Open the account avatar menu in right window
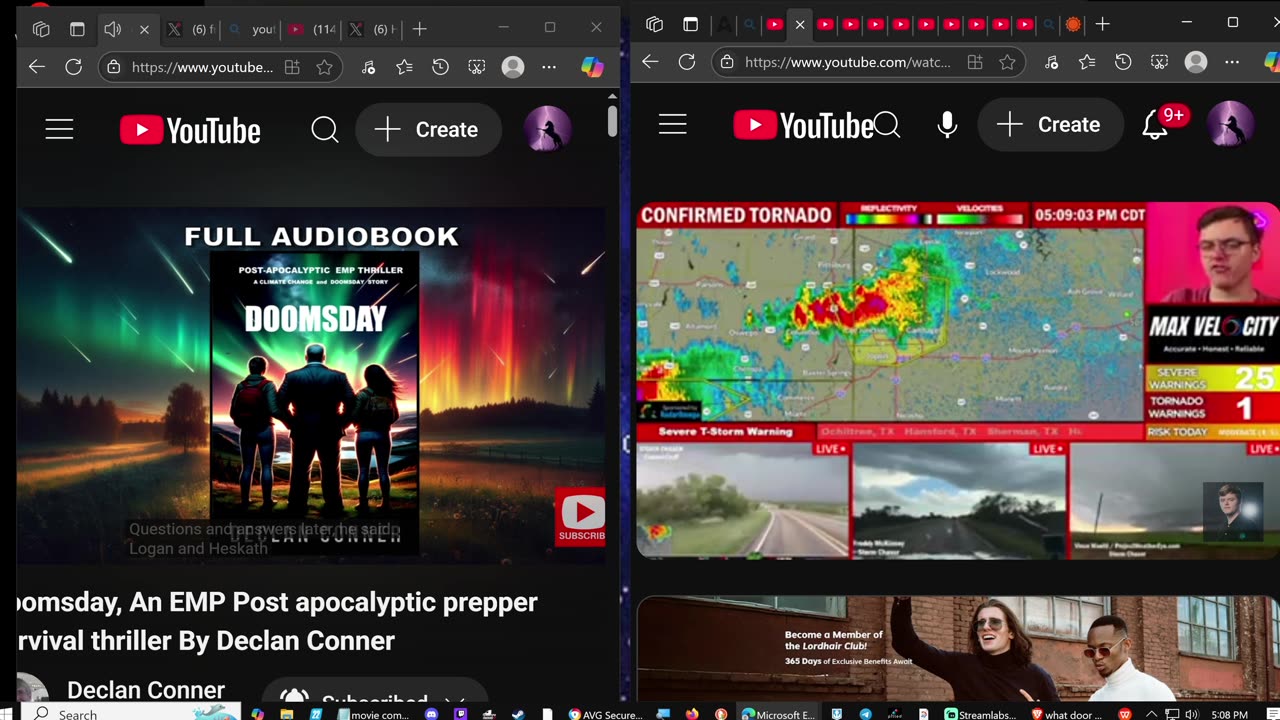Viewport: 1280px width, 720px height. 1230,125
